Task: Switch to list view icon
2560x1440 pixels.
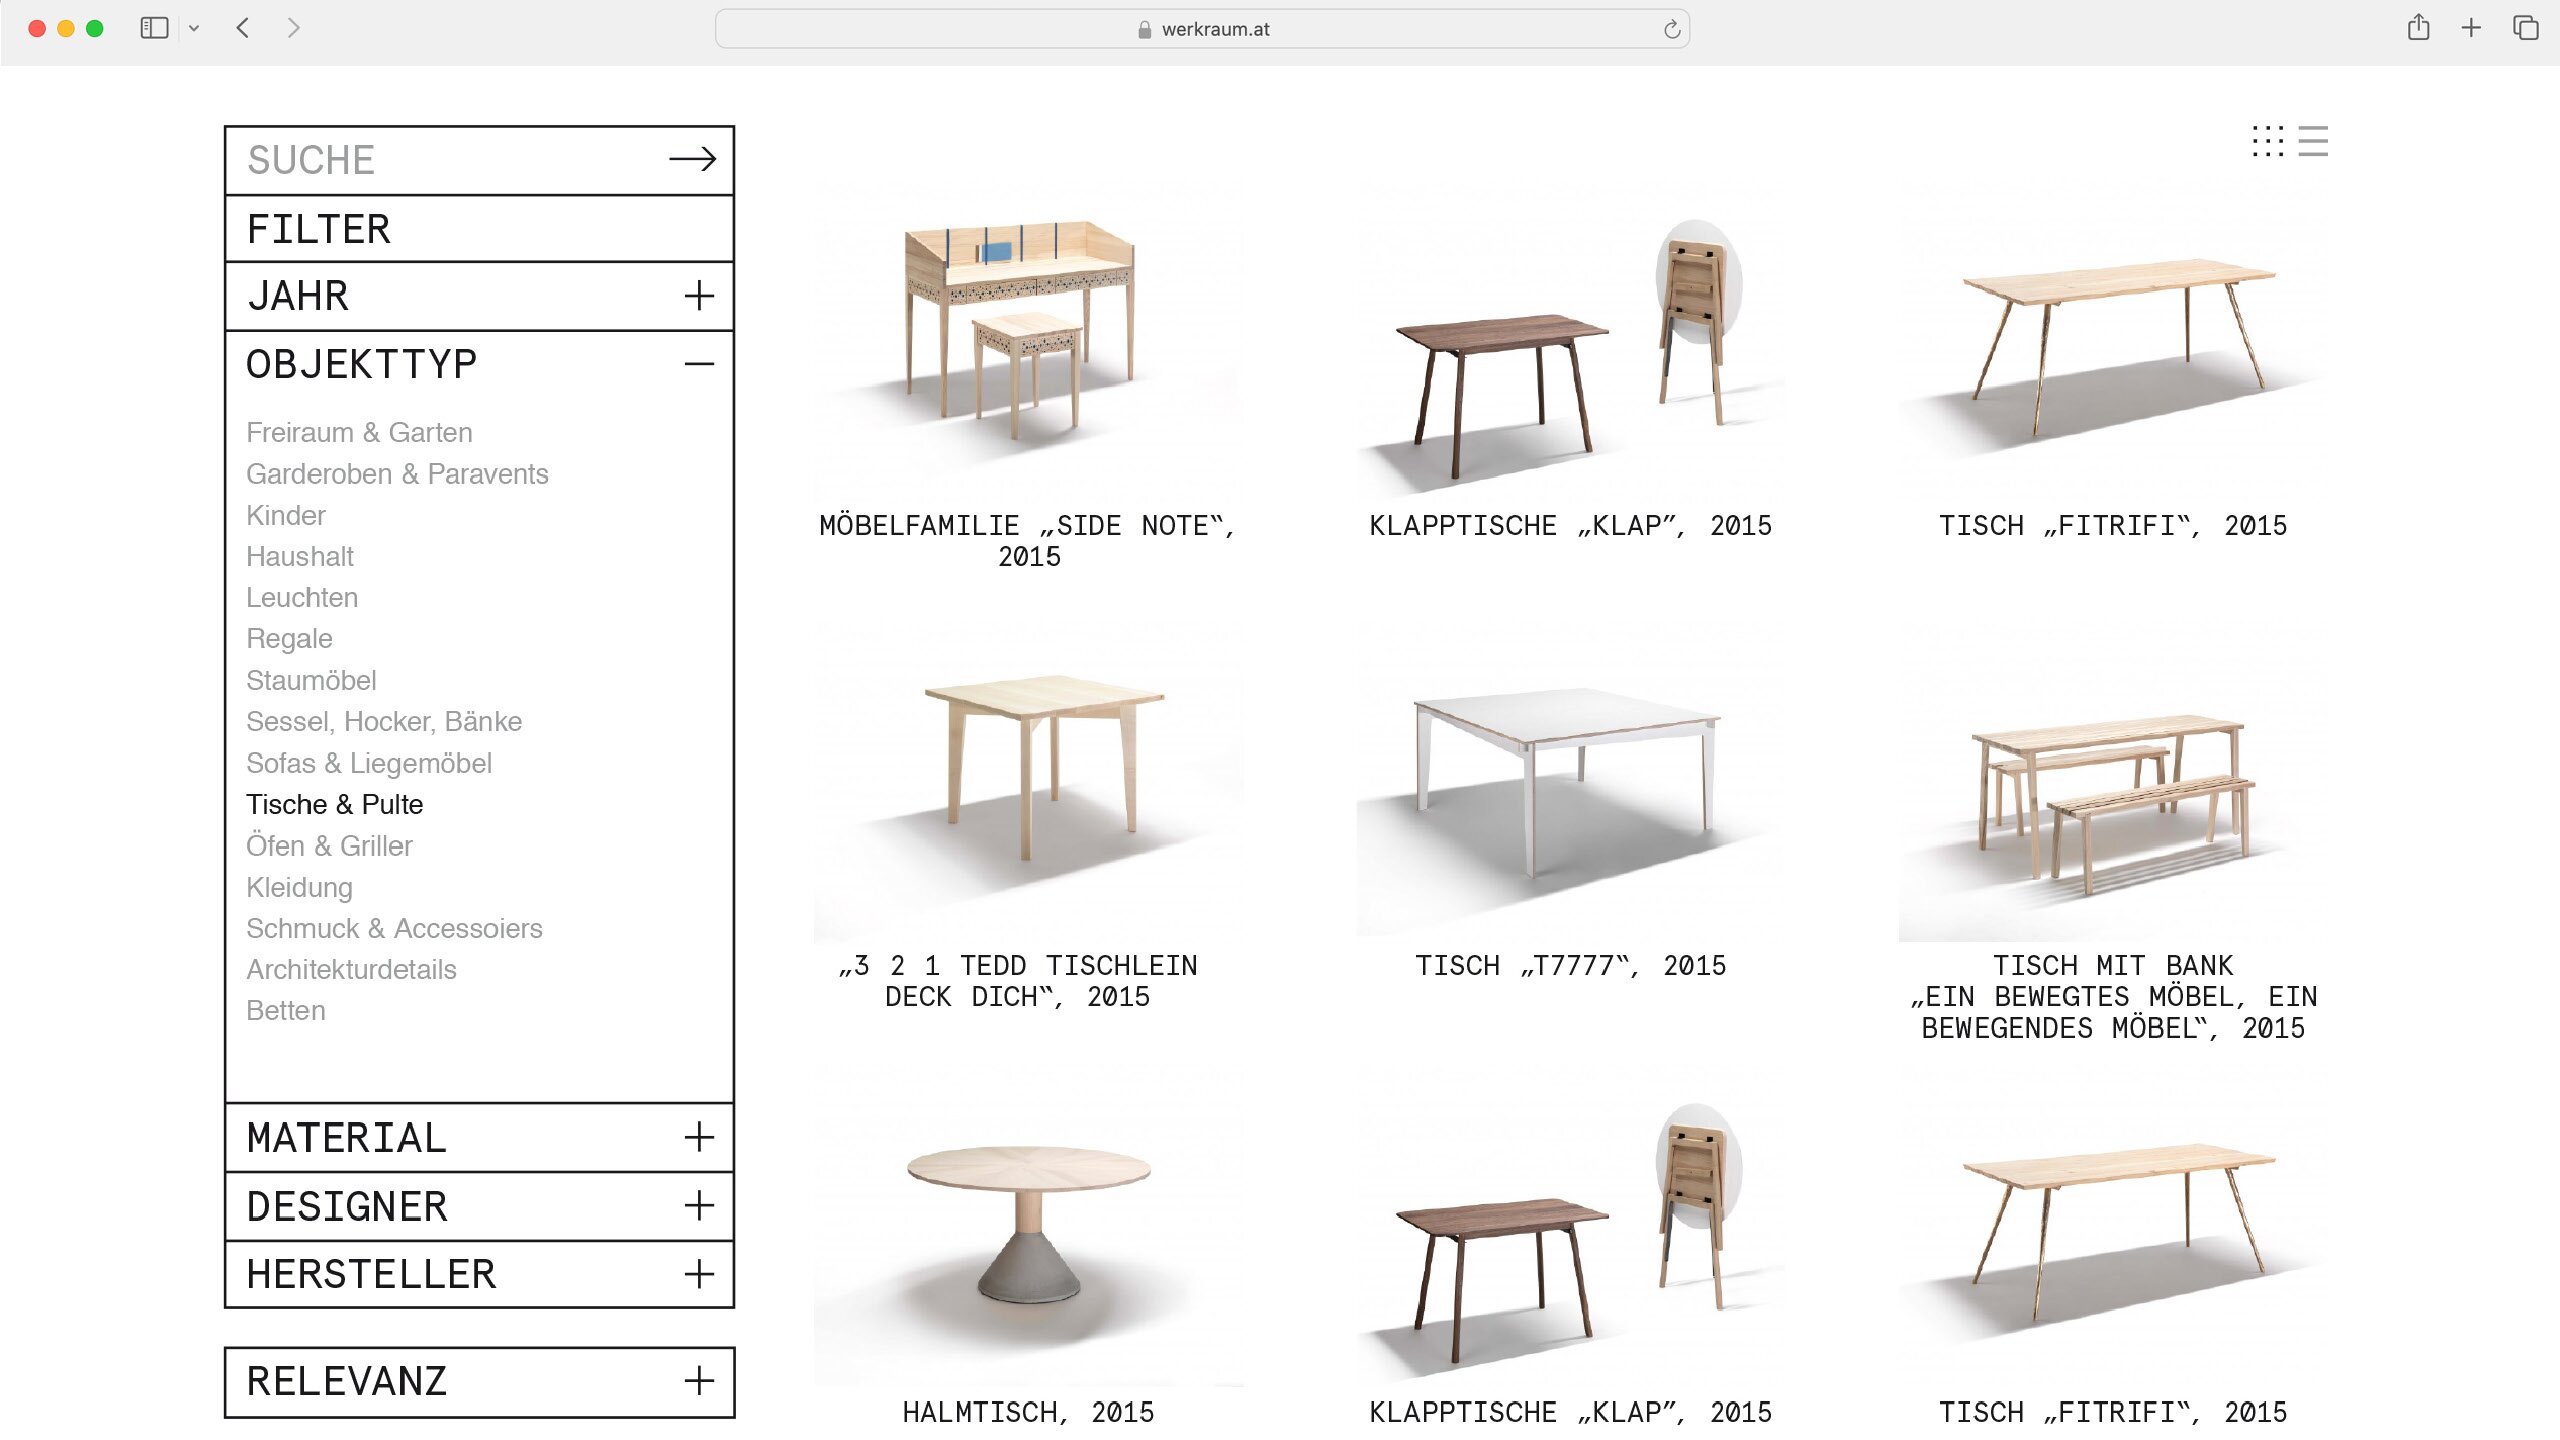Action: (x=2313, y=141)
